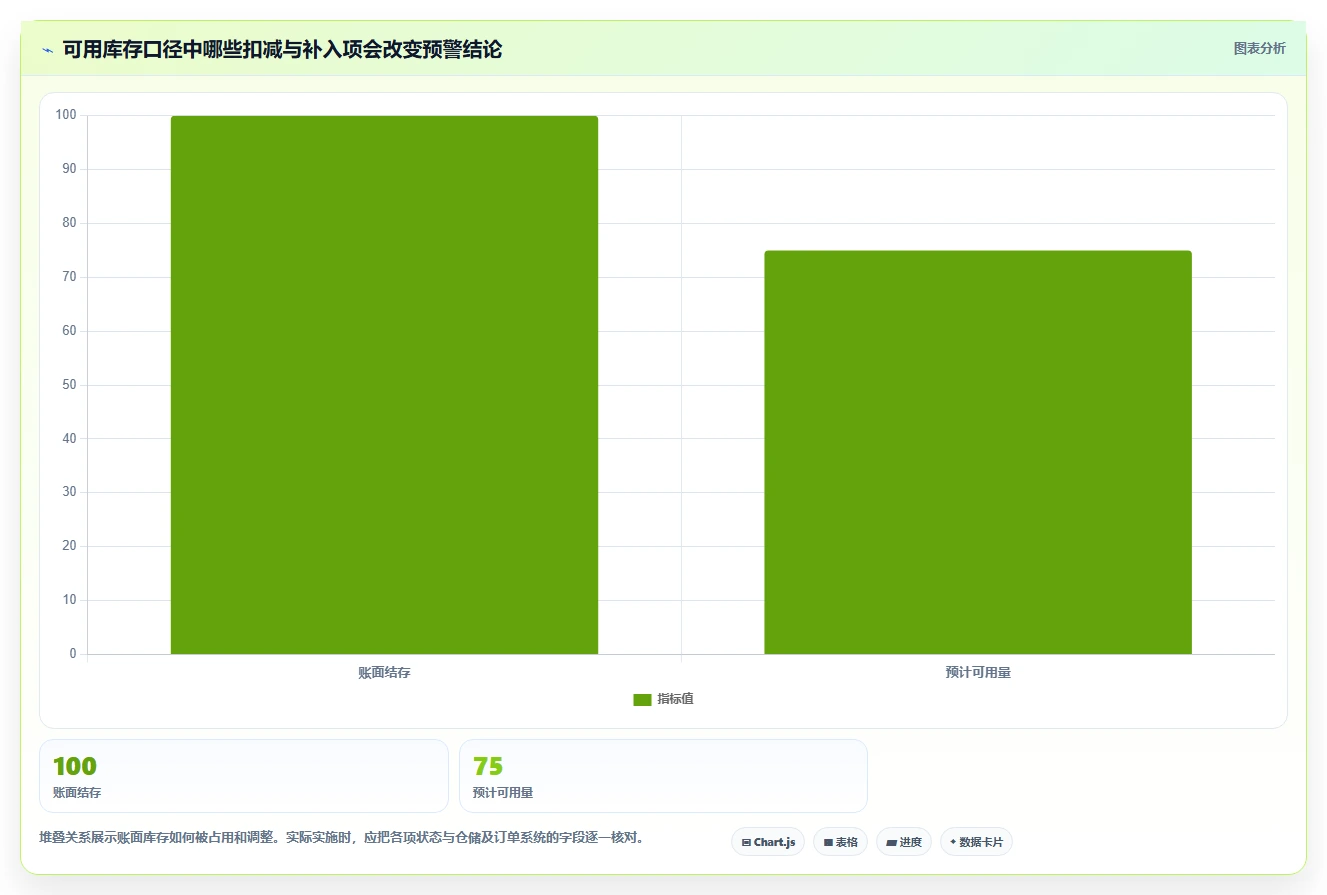
Task: Select the 预计可用量 x-axis label
Action: tap(978, 673)
